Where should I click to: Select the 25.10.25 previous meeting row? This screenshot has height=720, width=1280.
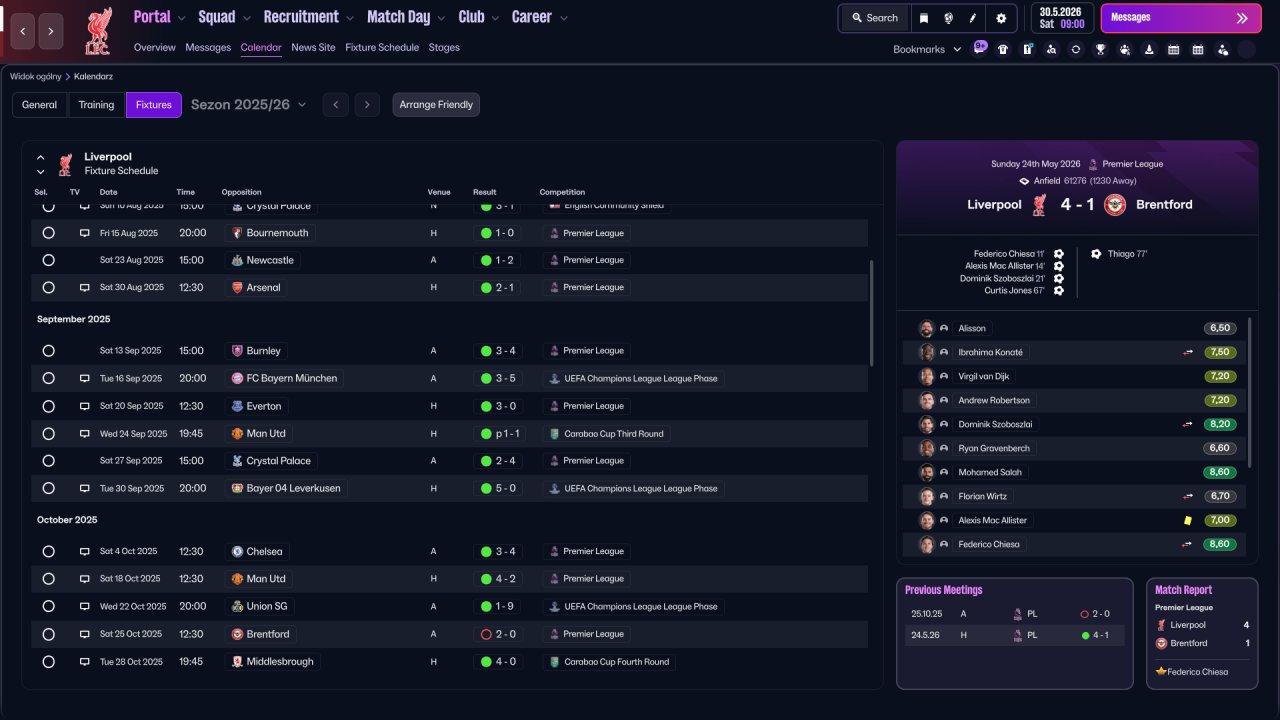(1014, 614)
